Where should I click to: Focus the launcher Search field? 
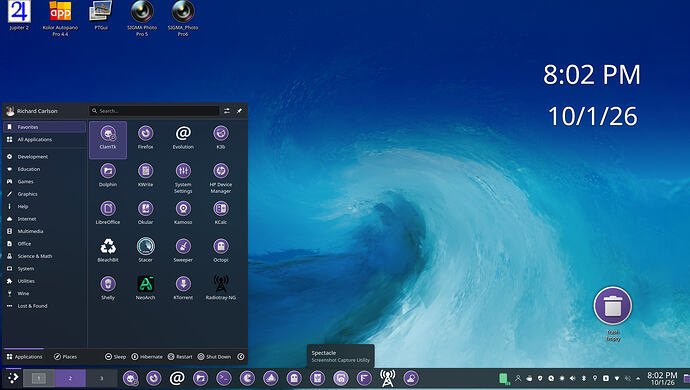pyautogui.click(x=154, y=111)
